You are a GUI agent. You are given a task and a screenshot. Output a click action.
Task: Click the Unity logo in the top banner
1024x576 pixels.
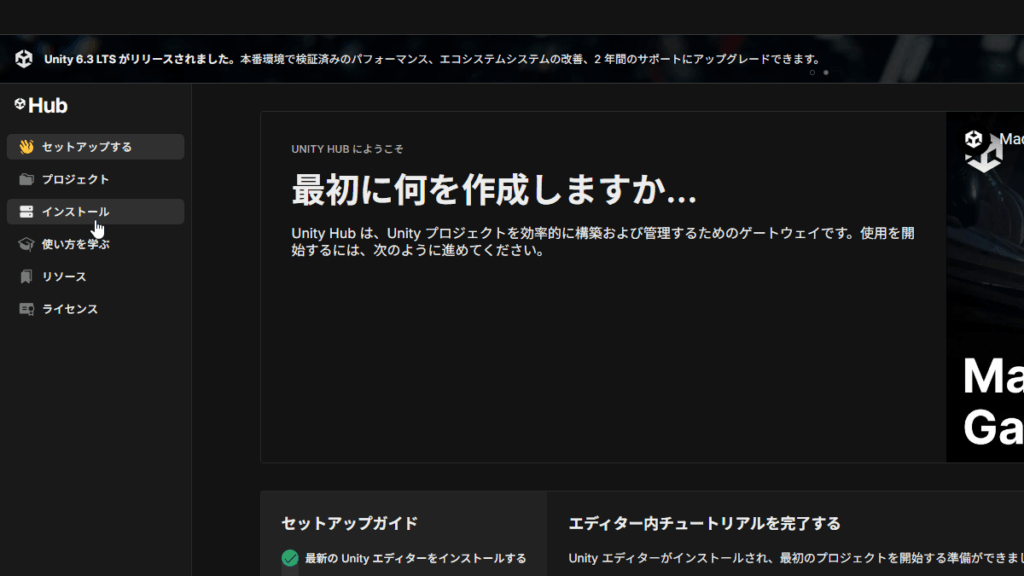click(x=24, y=59)
